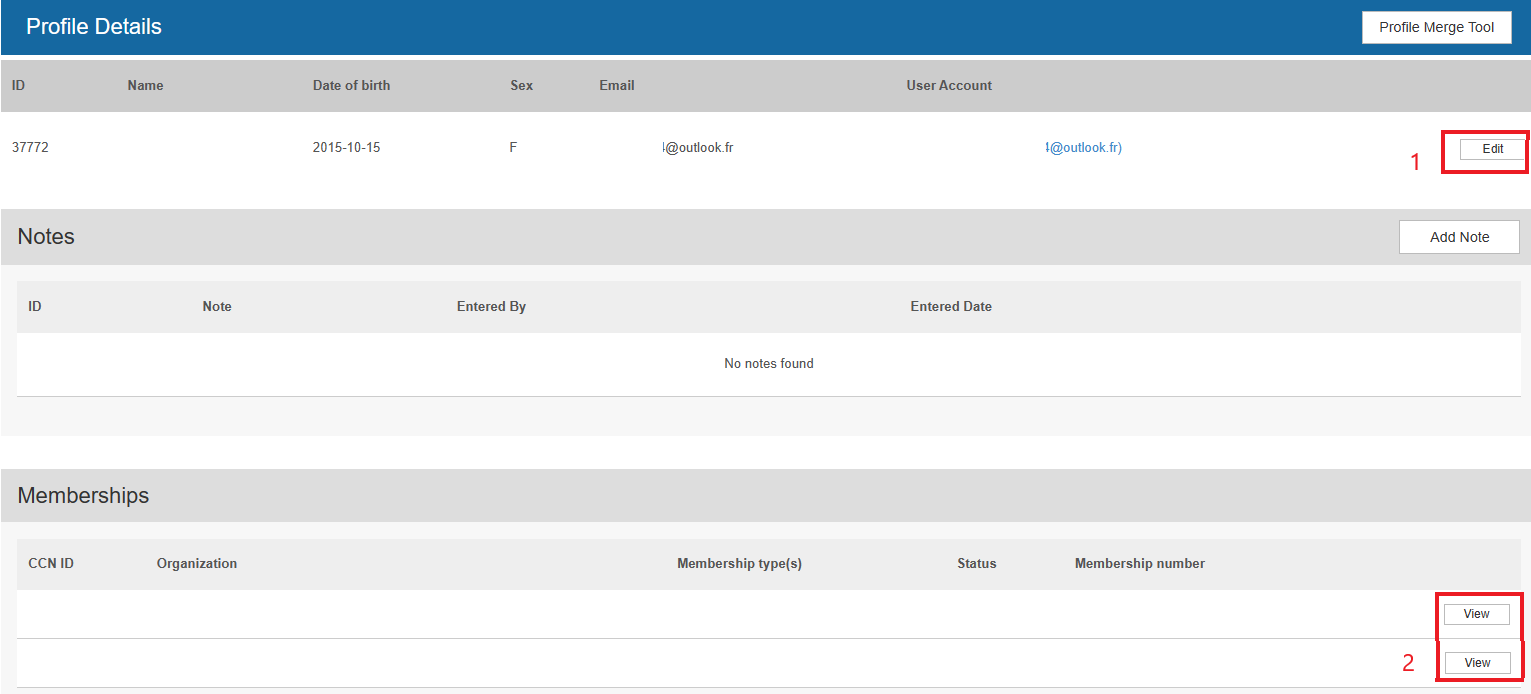
Task: Click the 'No notes found' message
Action: pyautogui.click(x=768, y=364)
